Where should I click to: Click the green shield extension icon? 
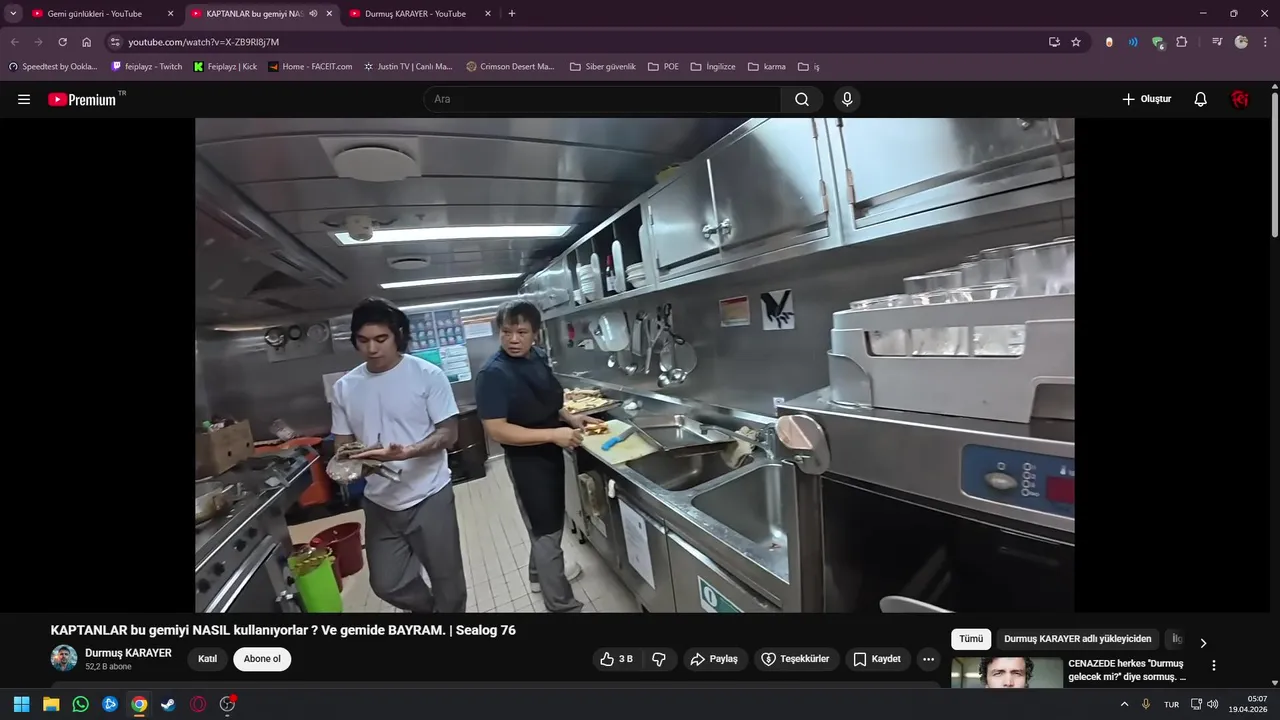(x=1158, y=42)
